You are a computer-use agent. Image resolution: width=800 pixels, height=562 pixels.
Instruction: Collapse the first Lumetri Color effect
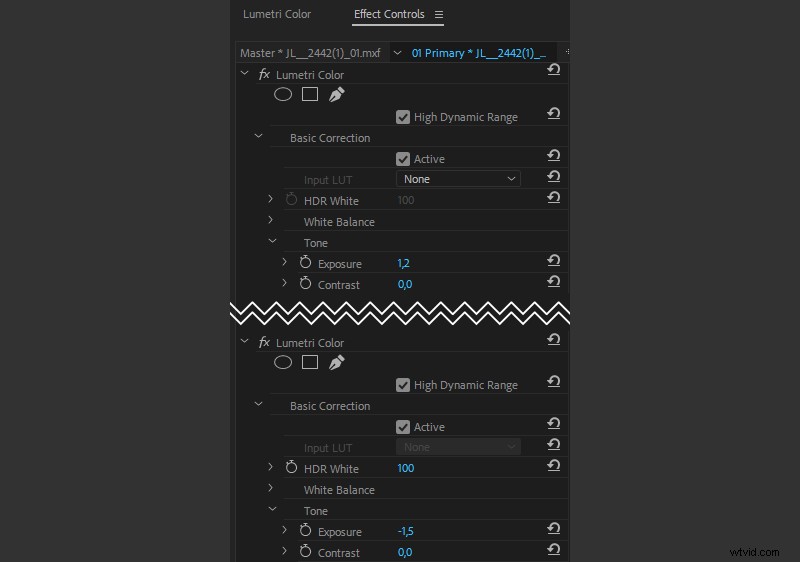[245, 73]
